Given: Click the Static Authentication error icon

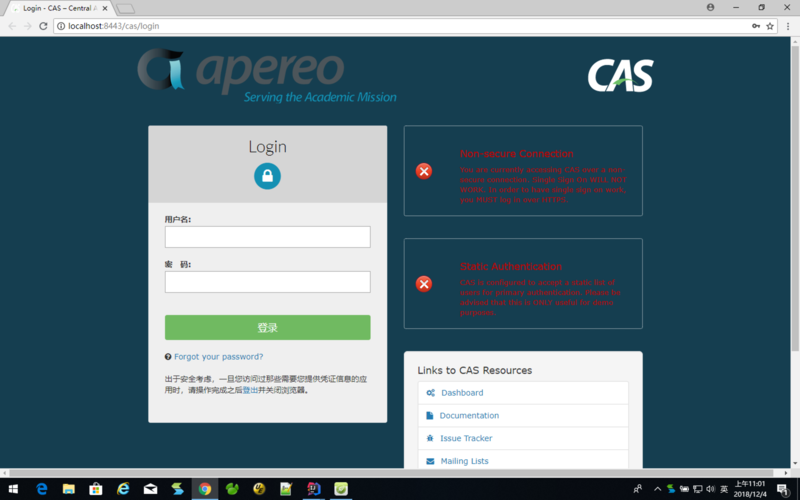Looking at the screenshot, I should pos(423,284).
